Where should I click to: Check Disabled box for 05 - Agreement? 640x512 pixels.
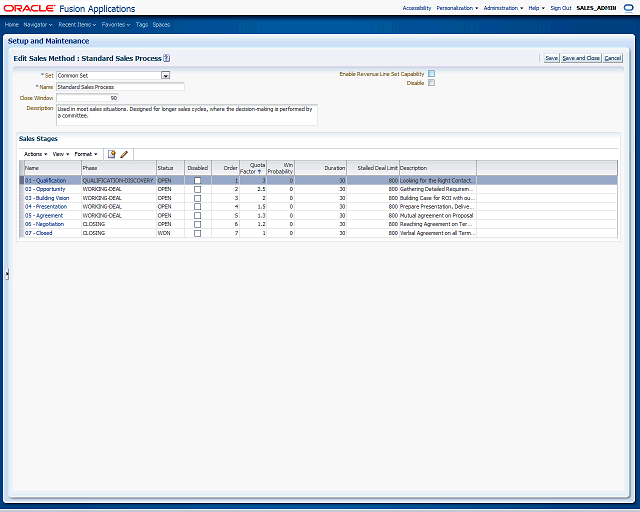click(x=198, y=216)
